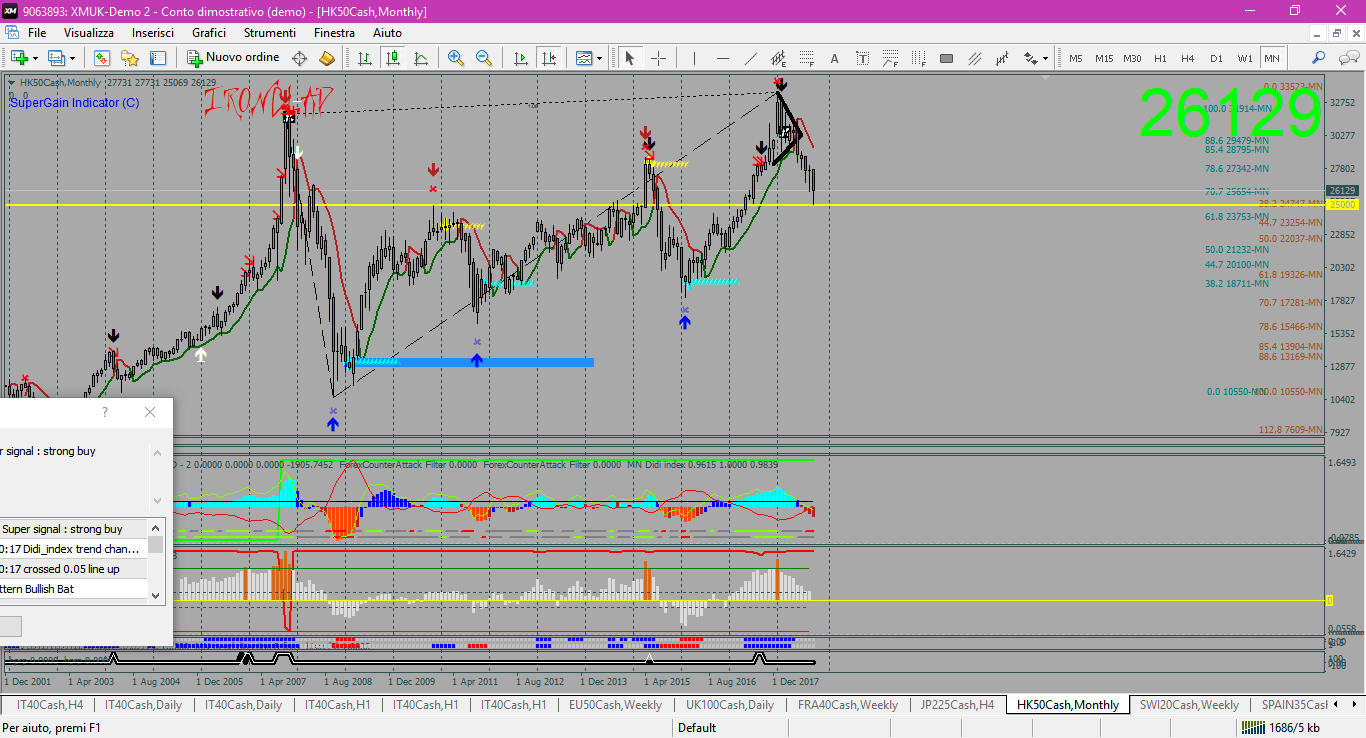Open the Navigator star-folder icon
The image size is (1366, 738).
[130, 58]
